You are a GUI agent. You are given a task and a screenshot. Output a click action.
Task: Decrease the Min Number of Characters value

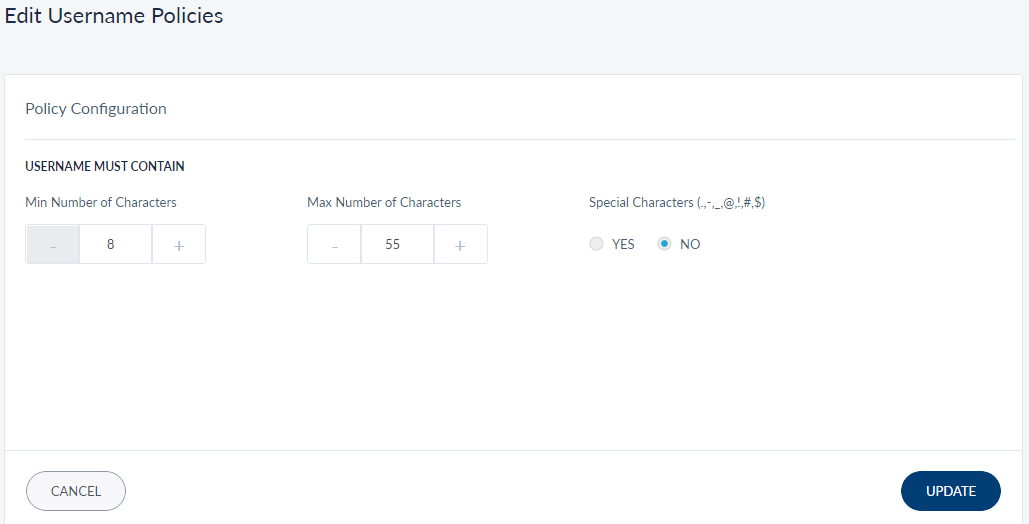pos(52,244)
